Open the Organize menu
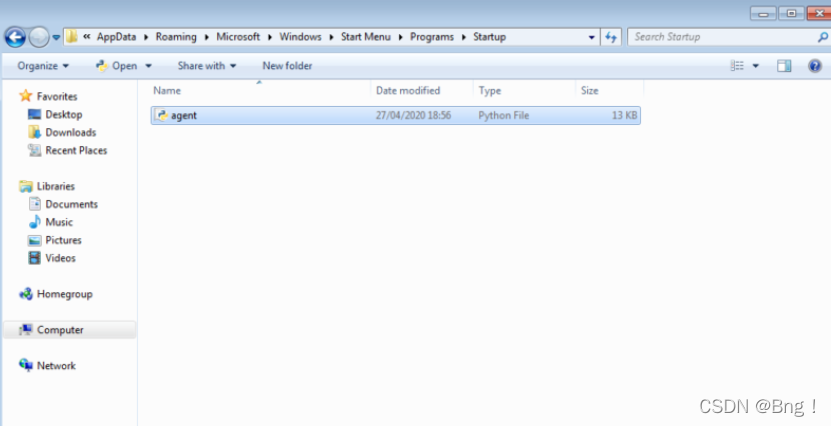The width and height of the screenshot is (831, 426). (43, 66)
